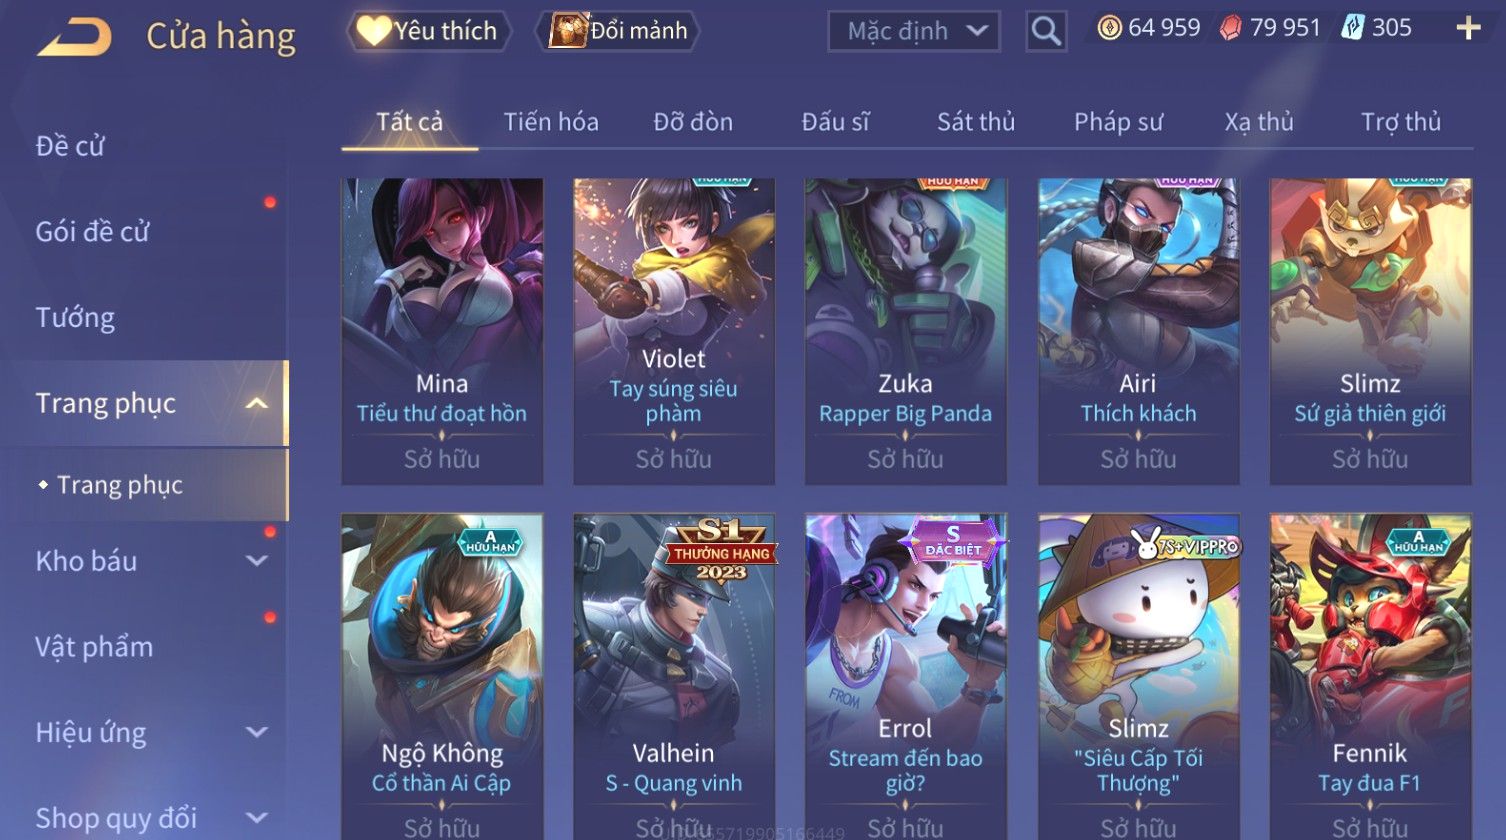Expand the Hiệu ứng sidebar section
Screen dimensions: 1506x840
(257, 733)
